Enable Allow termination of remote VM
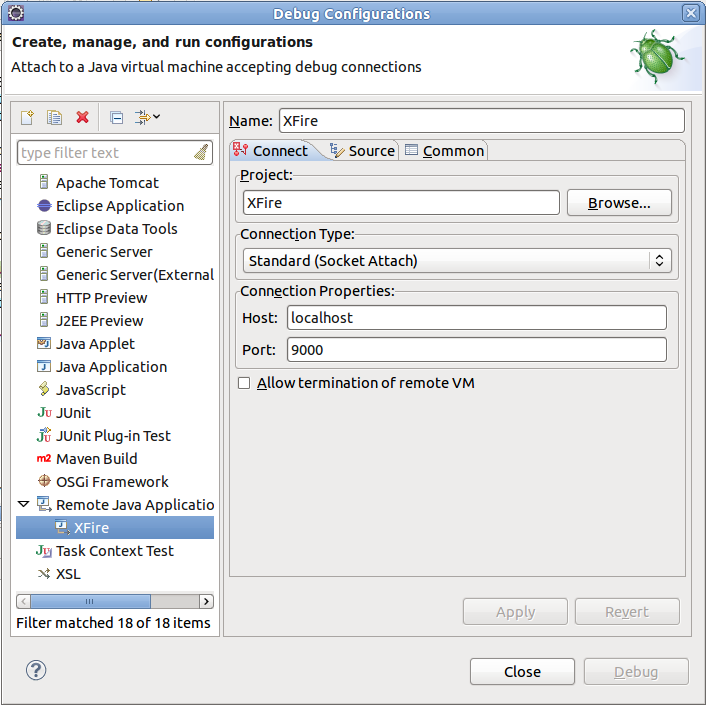The height and width of the screenshot is (705, 706). click(x=244, y=383)
